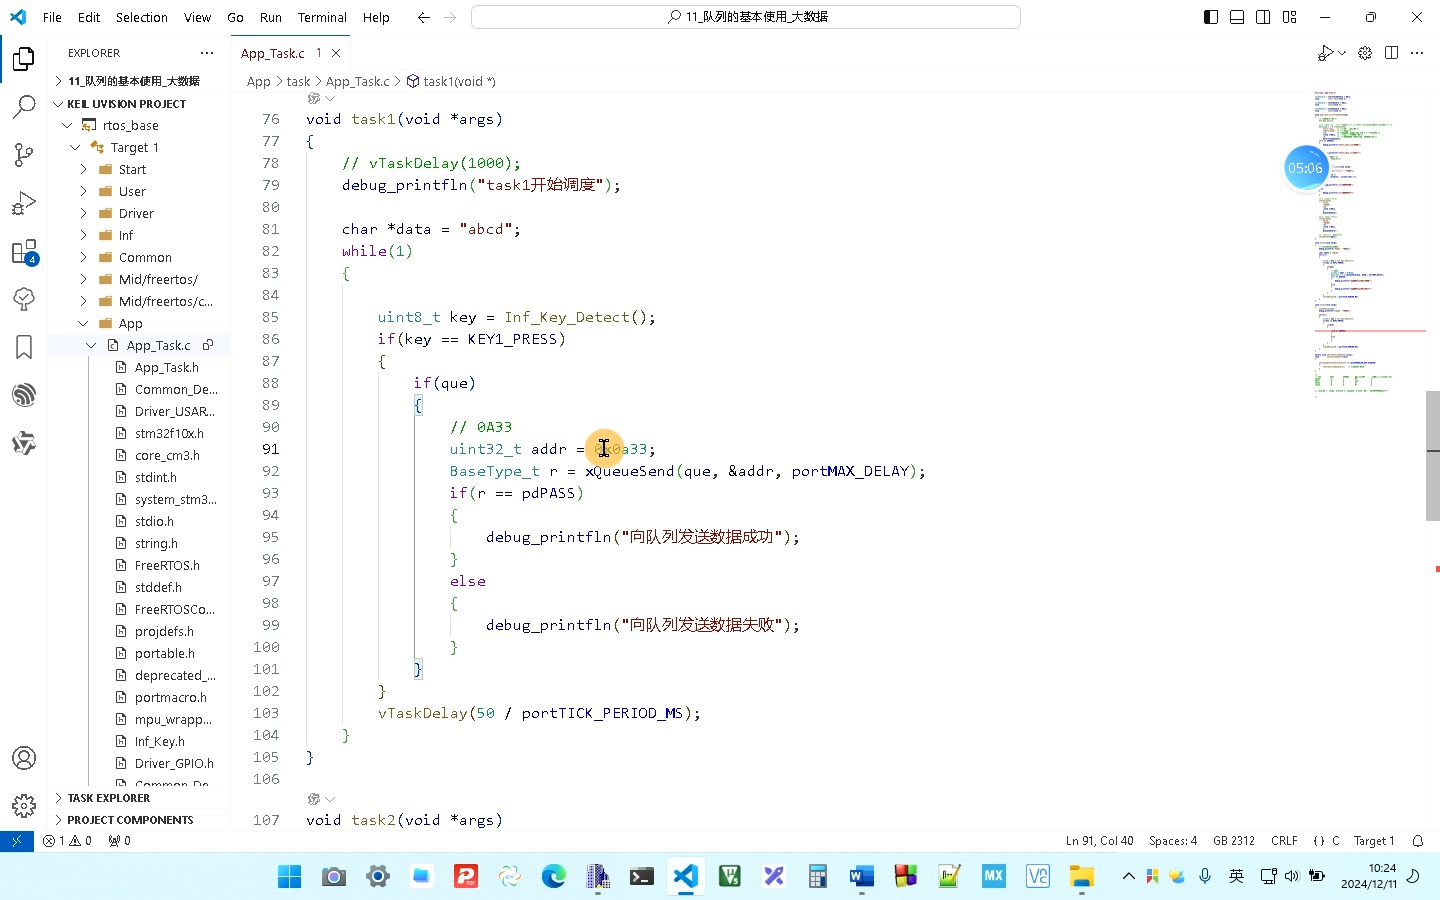
Task: Open the Extensions view
Action: tap(24, 252)
